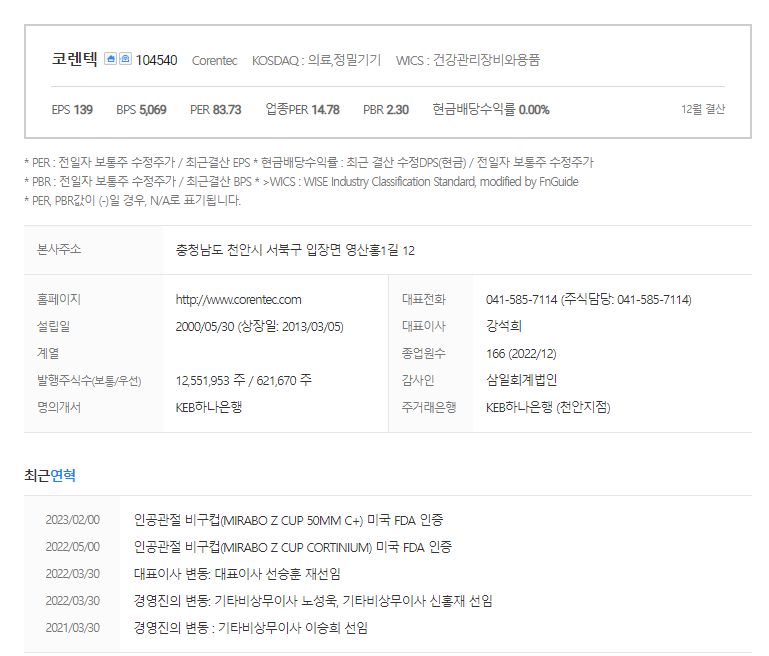Click the KOSDAQ : 의료,정밀기기 label
Image resolution: width=769 pixels, height=656 pixels.
pyautogui.click(x=316, y=60)
